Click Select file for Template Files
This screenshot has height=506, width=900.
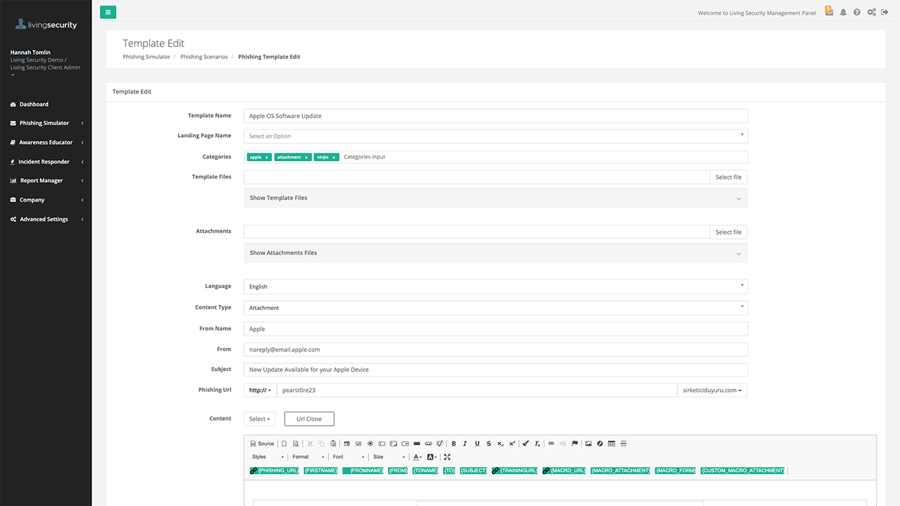click(728, 177)
